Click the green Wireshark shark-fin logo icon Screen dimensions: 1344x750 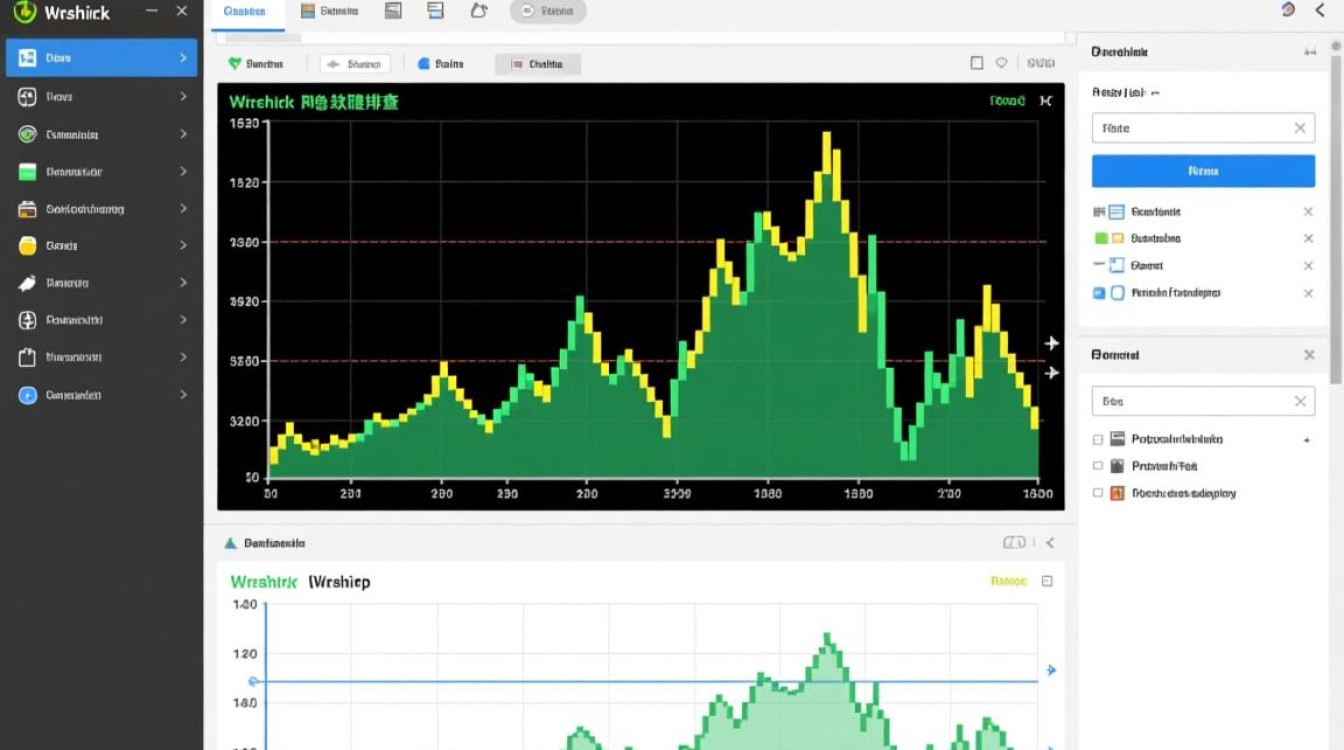(x=23, y=12)
